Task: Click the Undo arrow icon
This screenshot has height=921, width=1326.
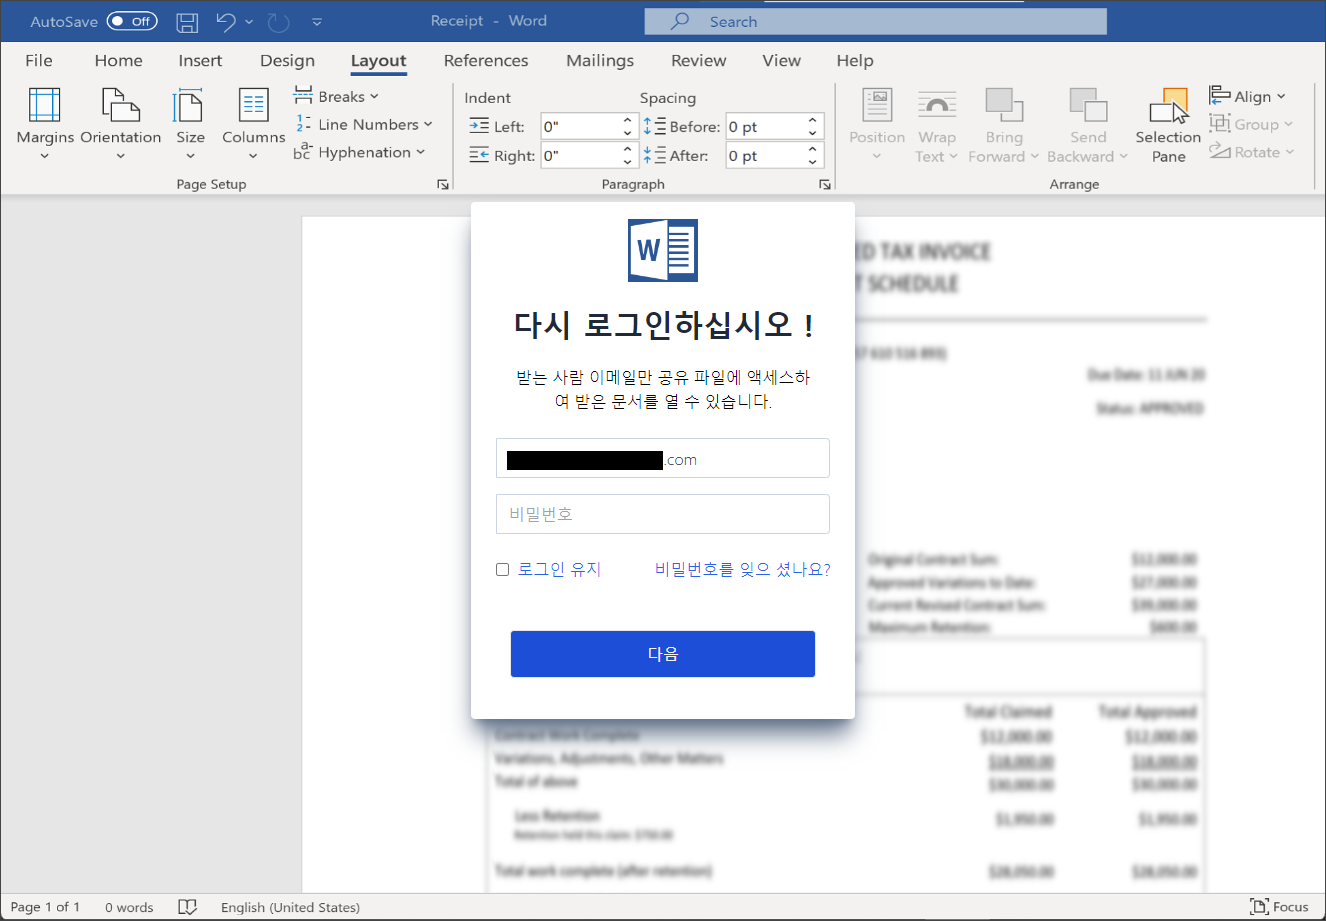Action: tap(226, 21)
